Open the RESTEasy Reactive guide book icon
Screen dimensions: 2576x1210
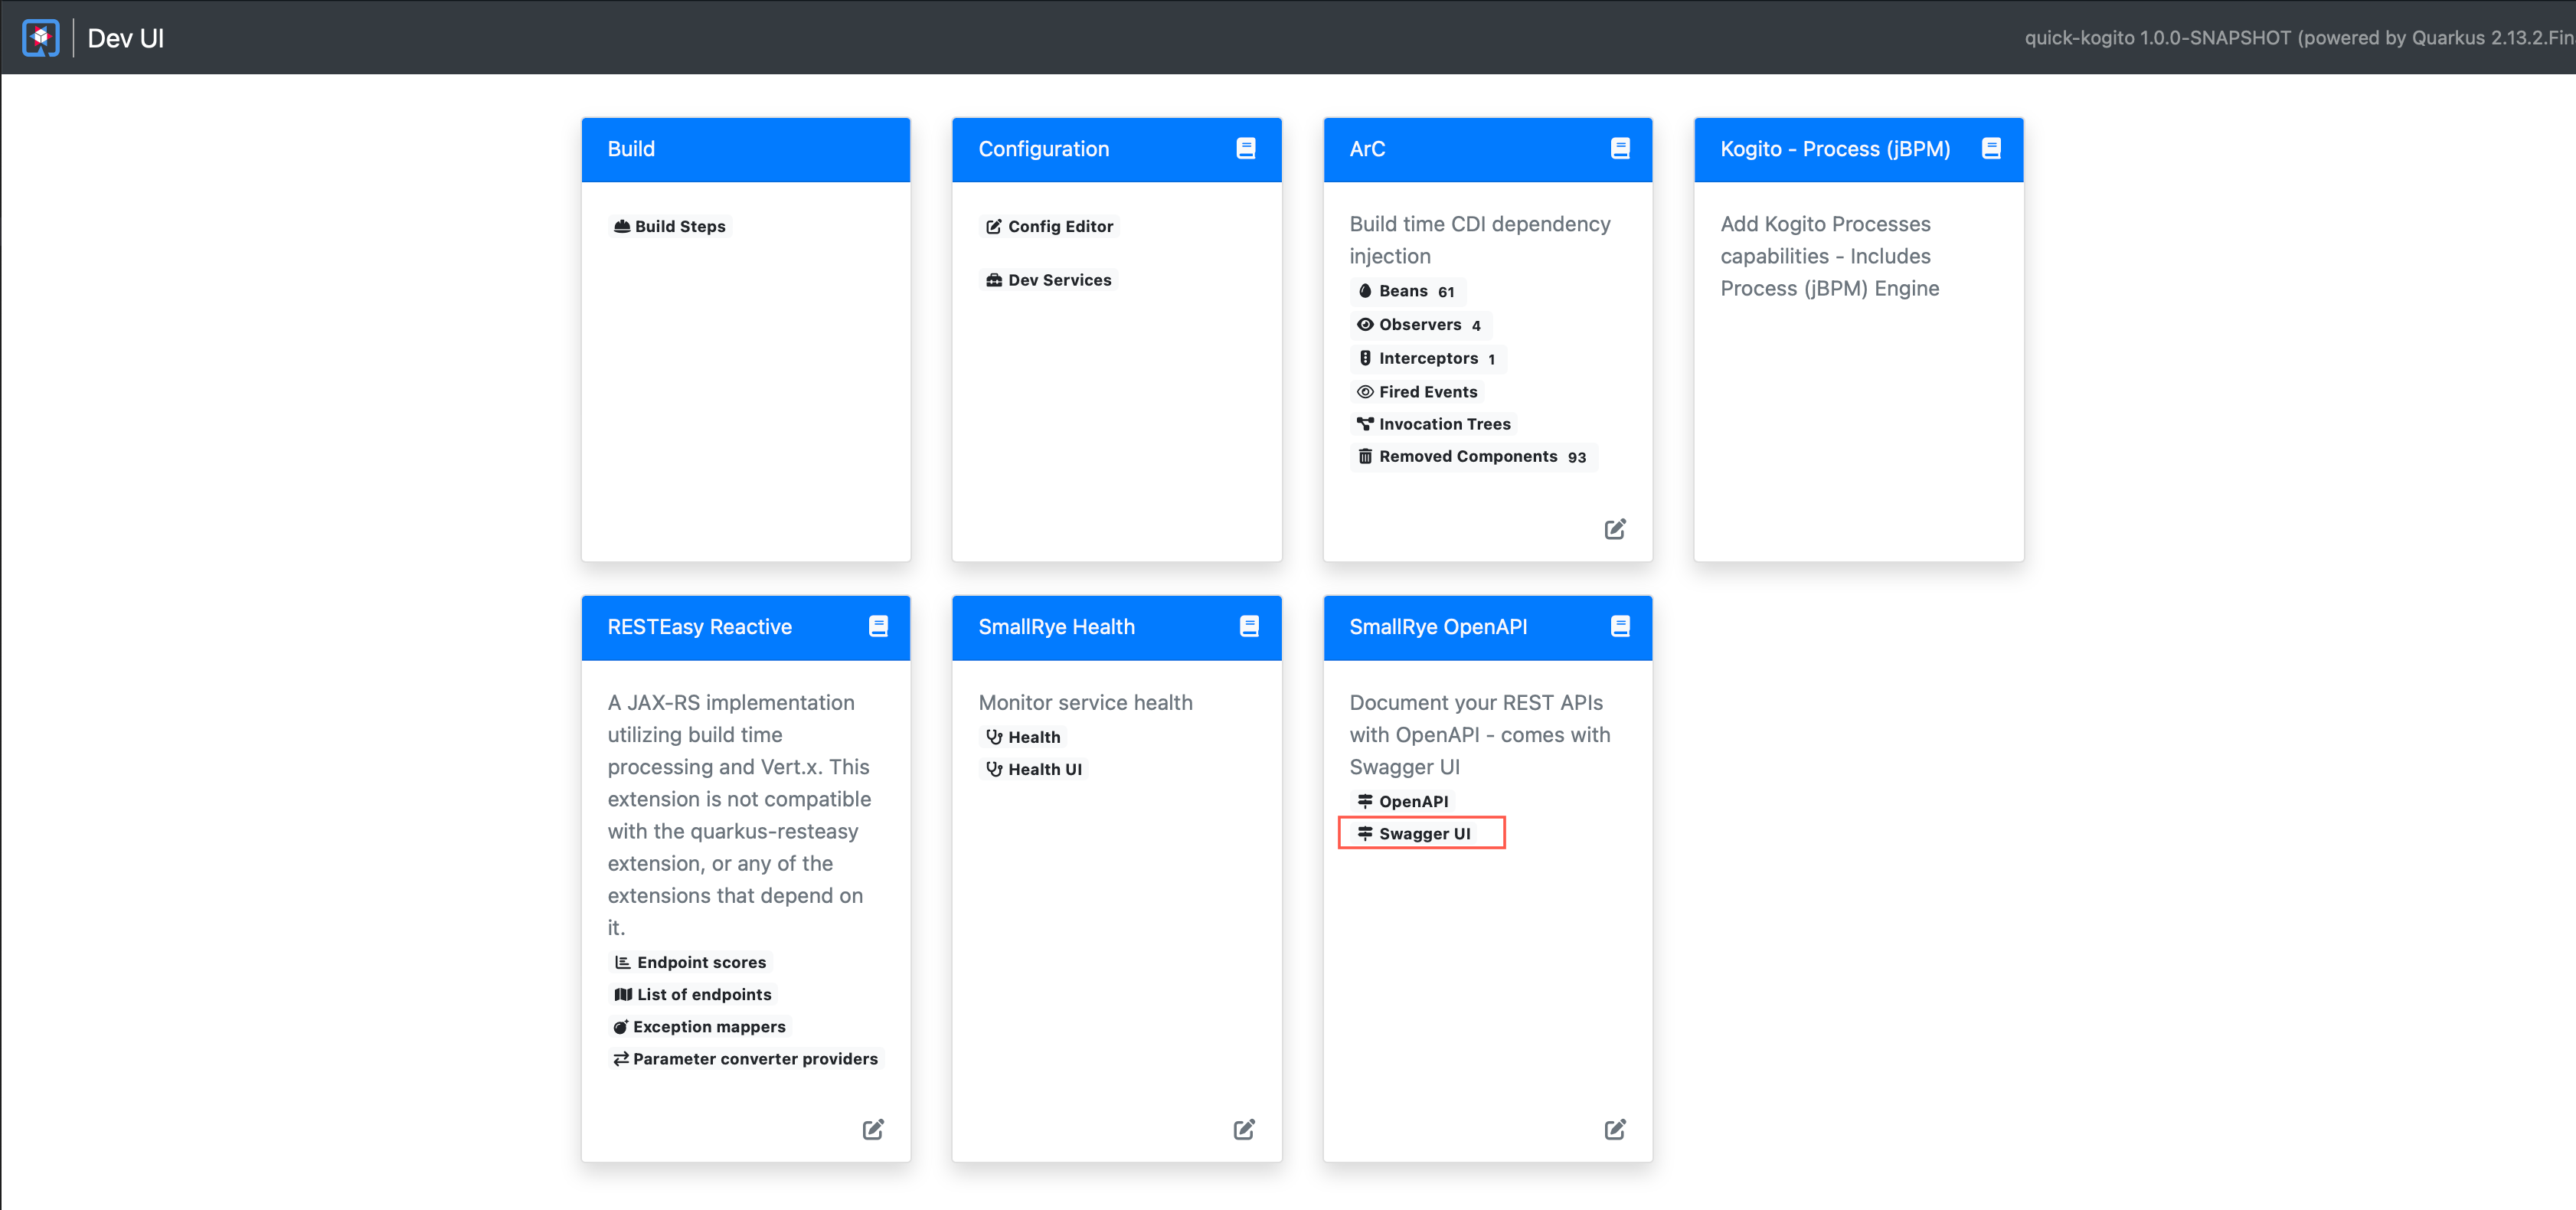point(878,626)
